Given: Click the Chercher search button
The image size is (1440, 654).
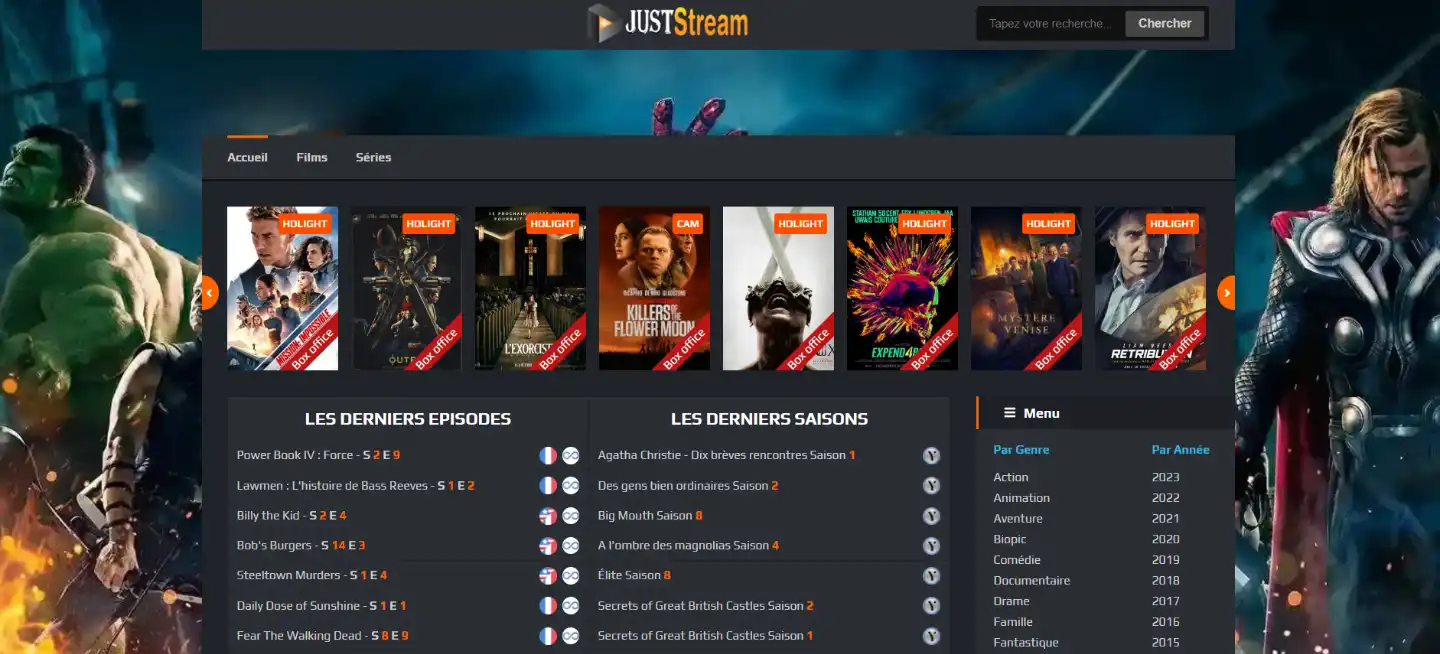Looking at the screenshot, I should (x=1164, y=22).
